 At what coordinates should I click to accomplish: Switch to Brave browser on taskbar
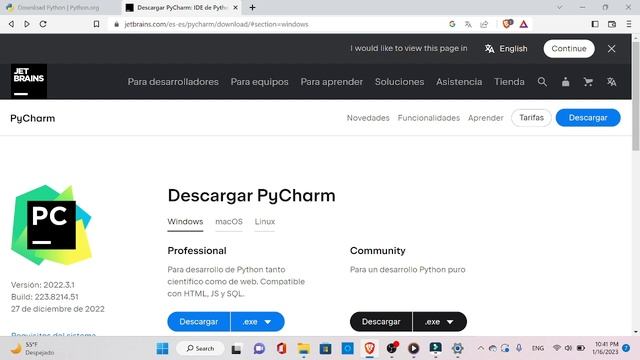[x=370, y=348]
